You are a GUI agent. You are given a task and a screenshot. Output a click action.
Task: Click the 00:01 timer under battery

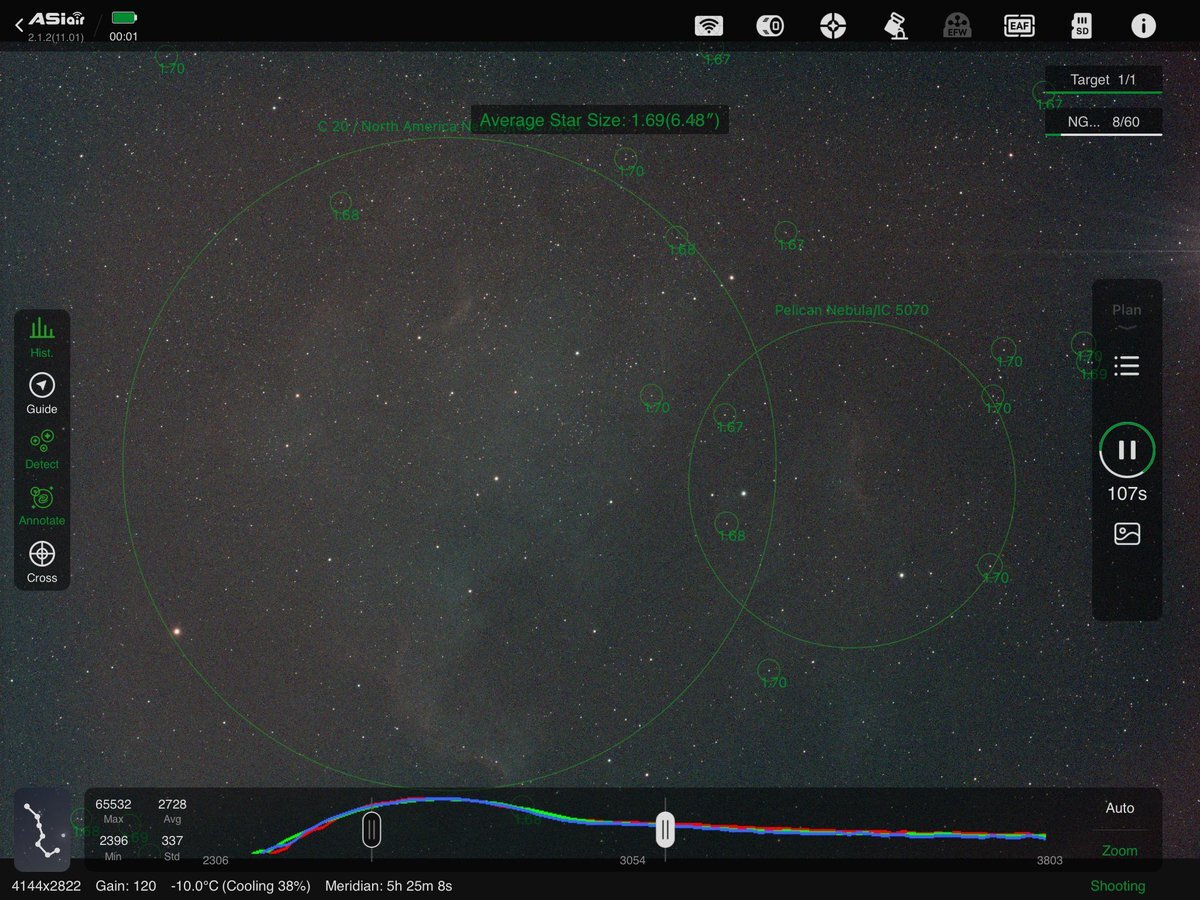[123, 36]
